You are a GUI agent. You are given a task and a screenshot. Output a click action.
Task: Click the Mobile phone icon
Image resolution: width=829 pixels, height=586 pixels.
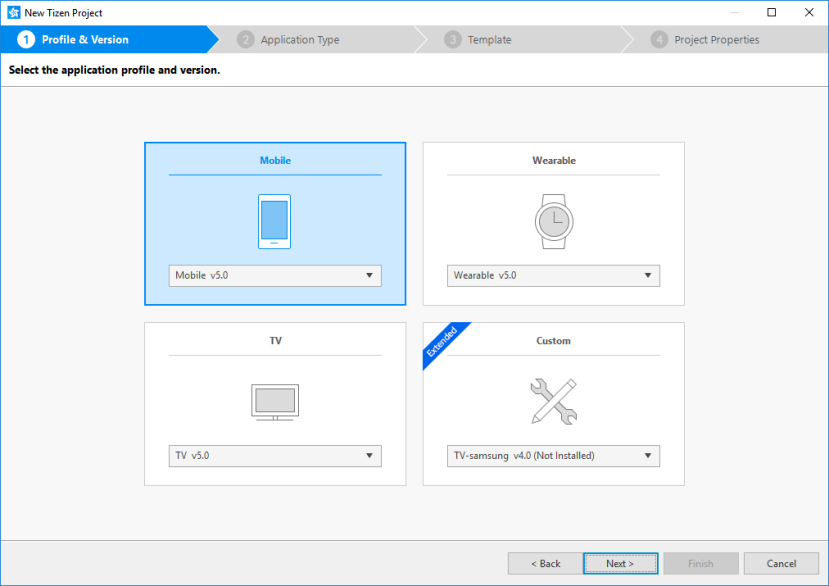(x=274, y=220)
